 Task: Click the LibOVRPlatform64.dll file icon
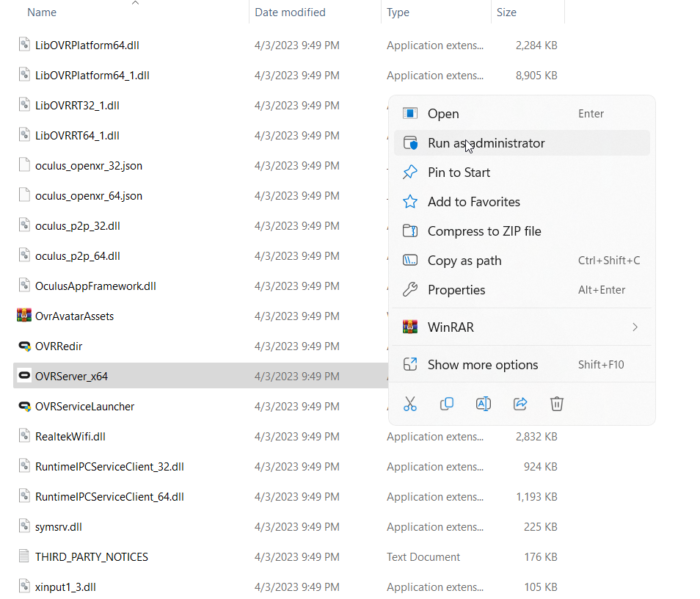[24, 45]
